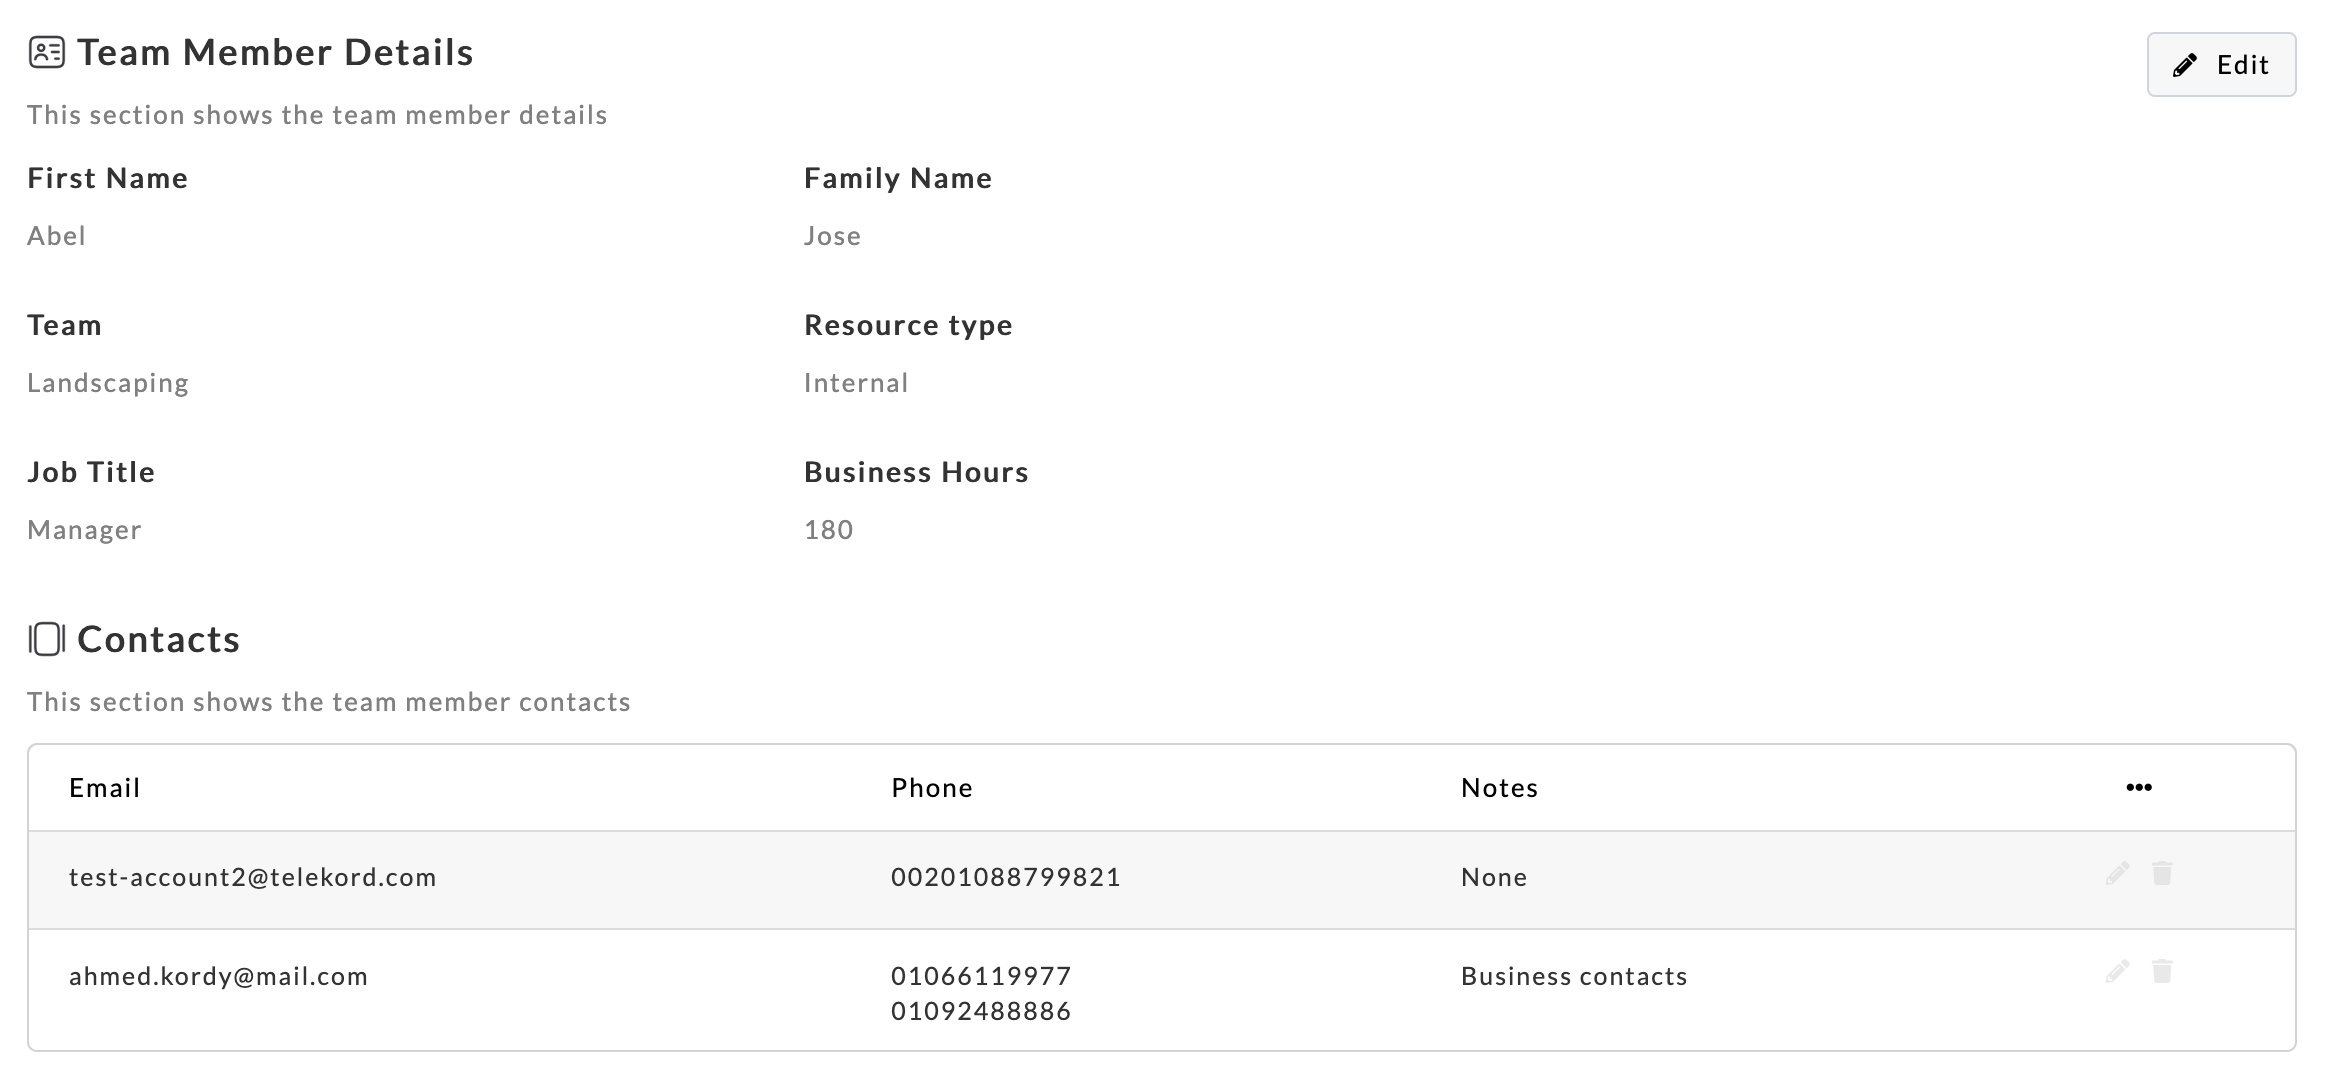Click the Business contacts note
Viewport: 2326px width, 1082px height.
(1573, 976)
